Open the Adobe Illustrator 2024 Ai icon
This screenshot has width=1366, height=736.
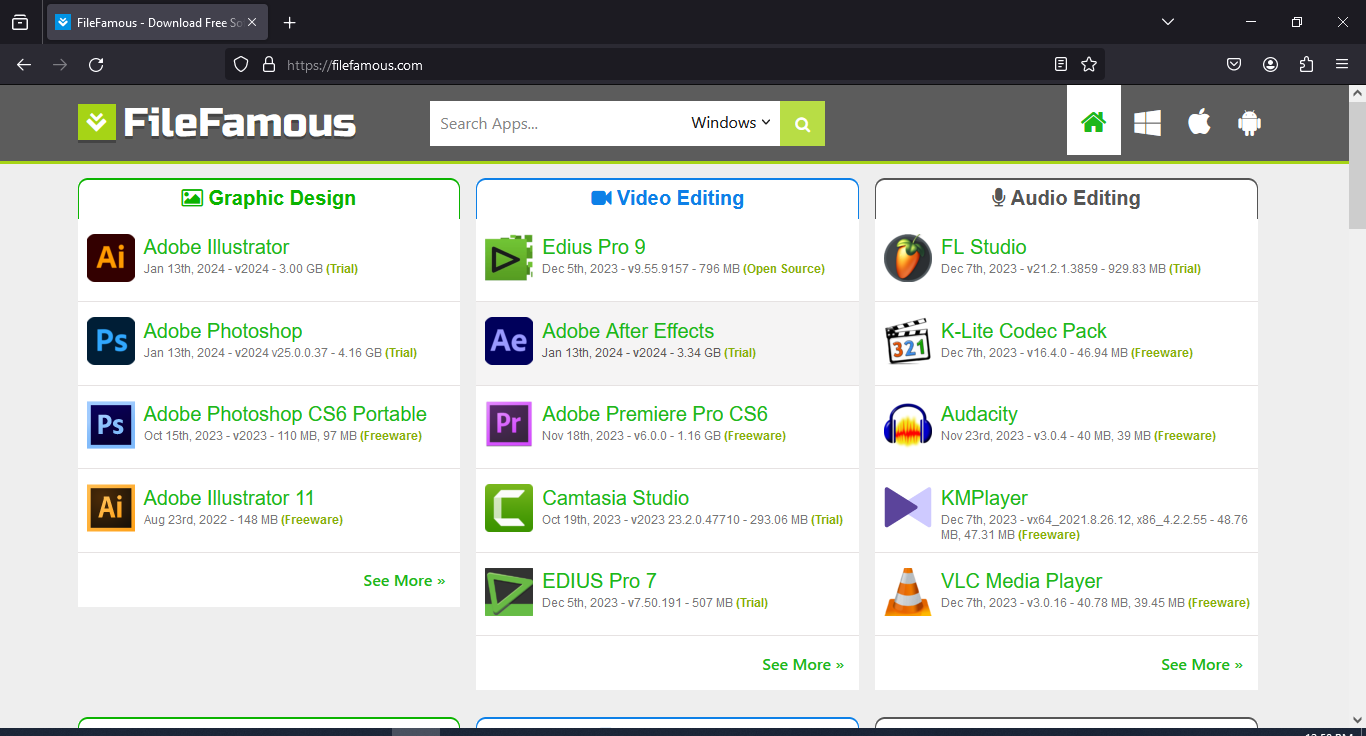click(x=111, y=258)
